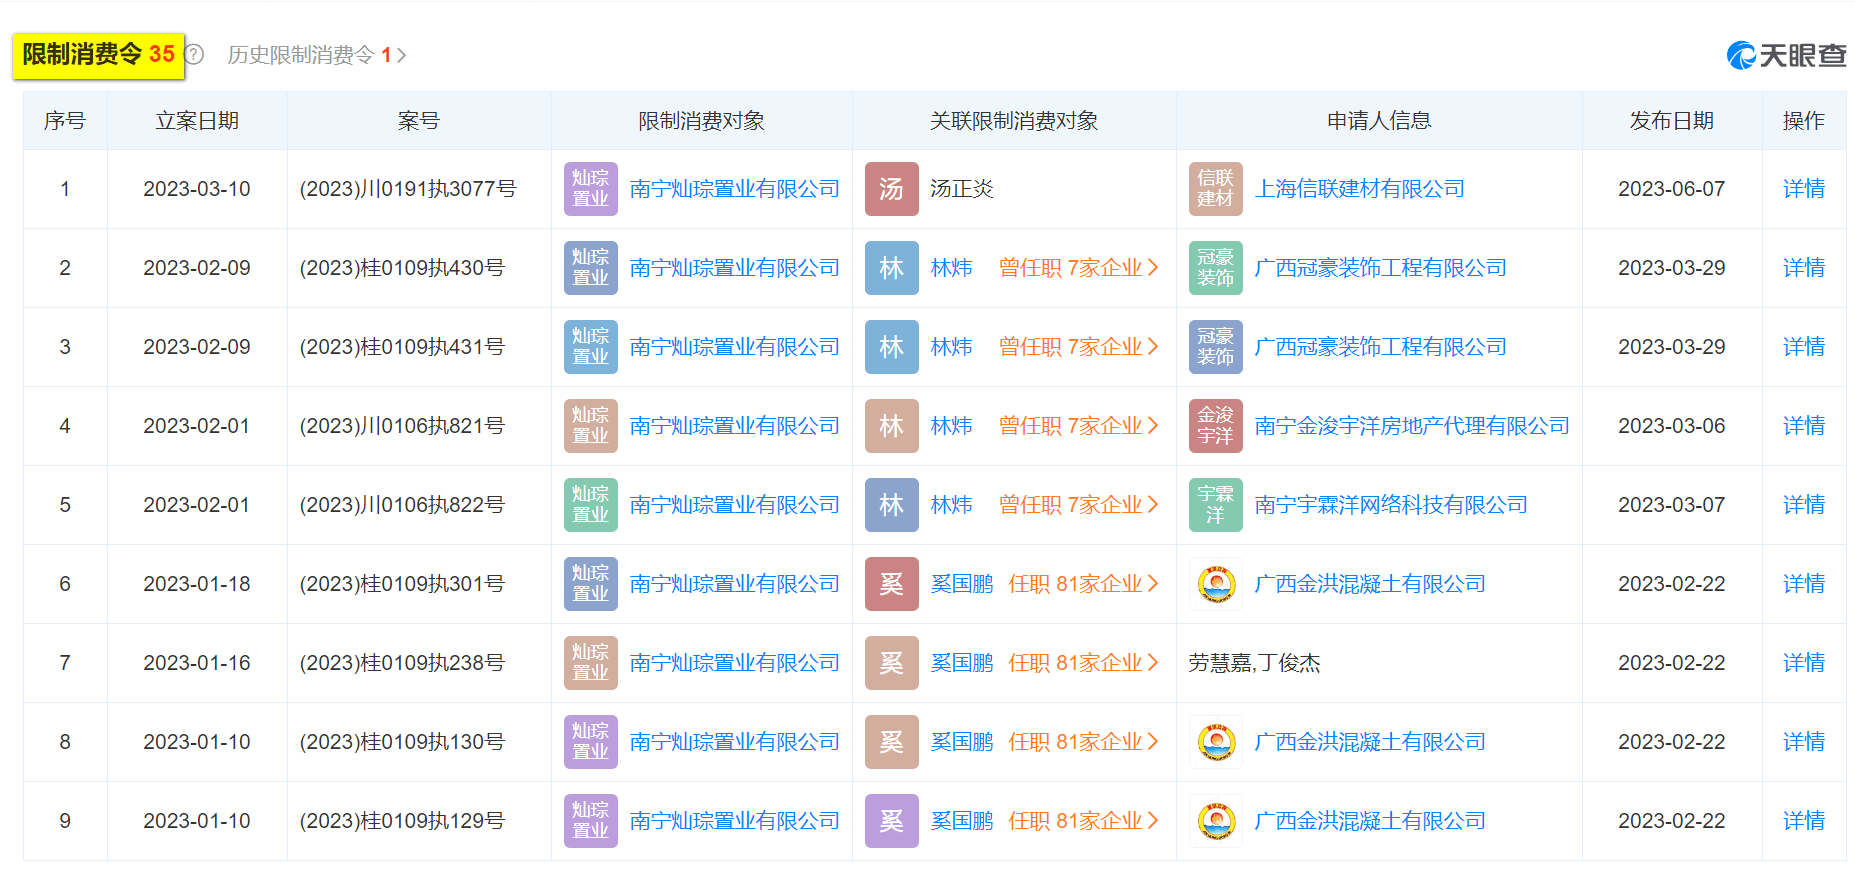
Task: Open 历史限制消费令 1 link
Action: (316, 55)
